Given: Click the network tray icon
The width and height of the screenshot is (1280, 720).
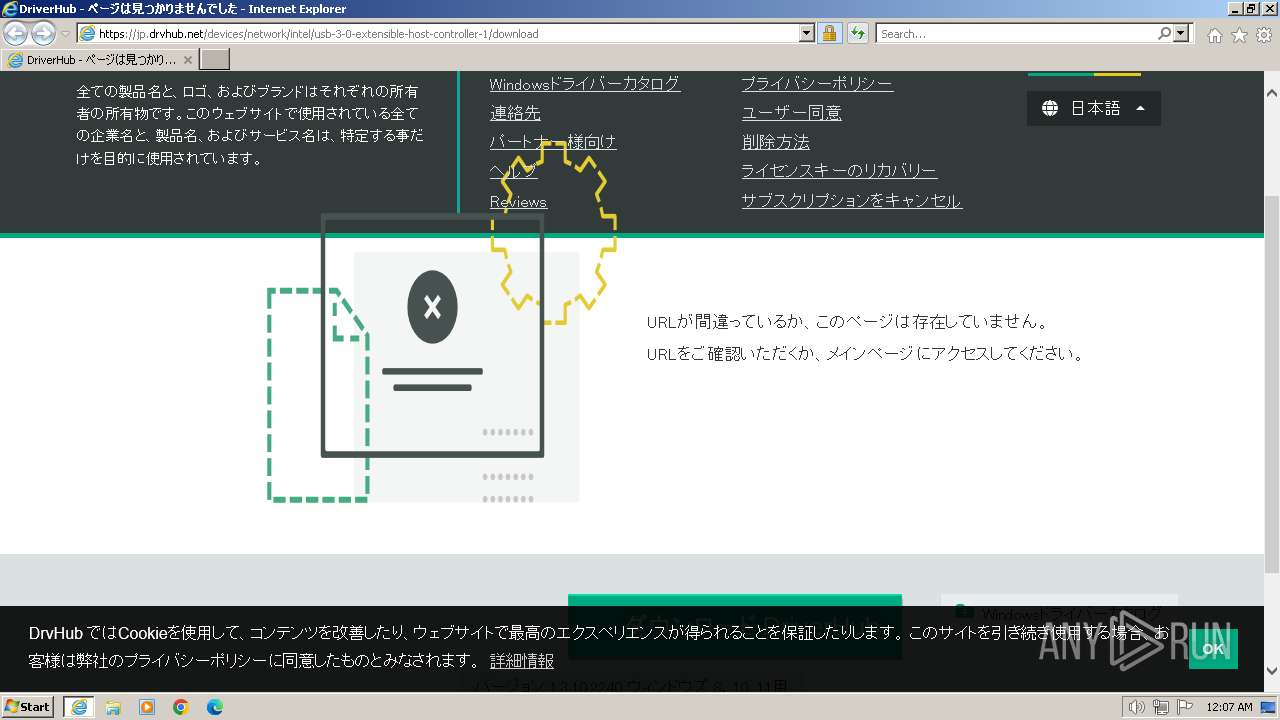Looking at the screenshot, I should (1161, 707).
